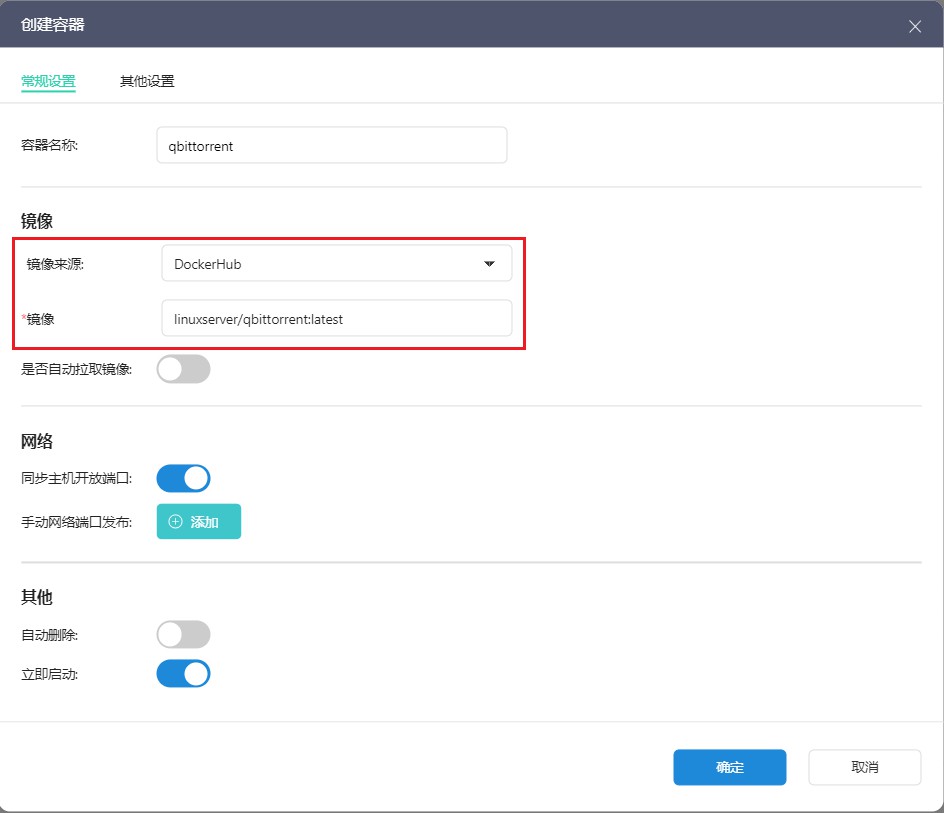The image size is (944, 813).
Task: Click the 手动网络端口发布 label
Action: point(76,522)
